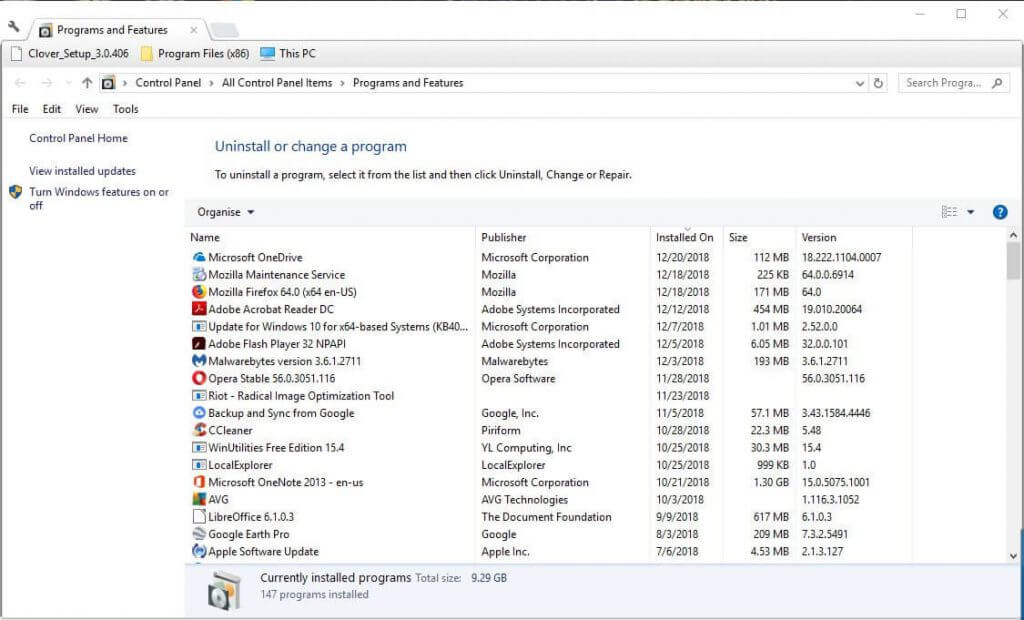Click the forward navigation arrow
Image resolution: width=1024 pixels, height=620 pixels.
(x=47, y=83)
